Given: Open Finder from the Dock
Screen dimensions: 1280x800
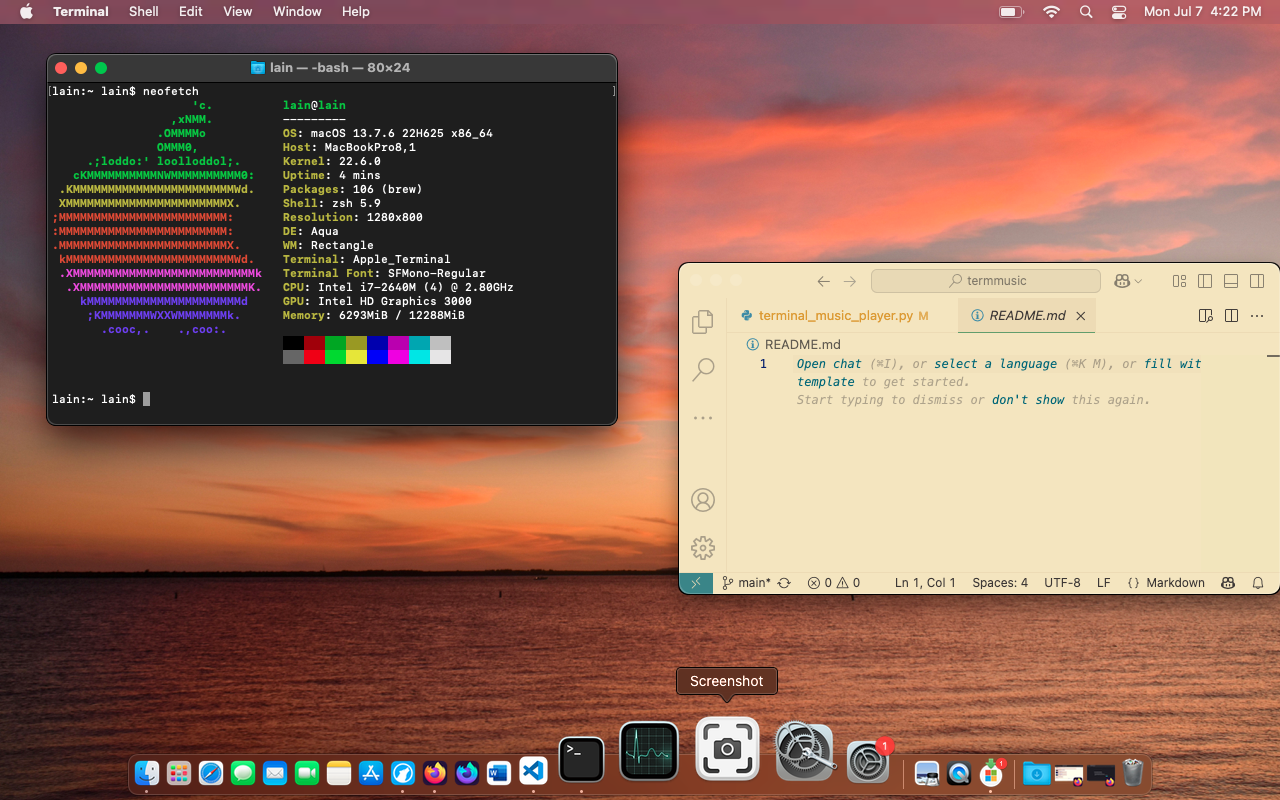Looking at the screenshot, I should [147, 773].
